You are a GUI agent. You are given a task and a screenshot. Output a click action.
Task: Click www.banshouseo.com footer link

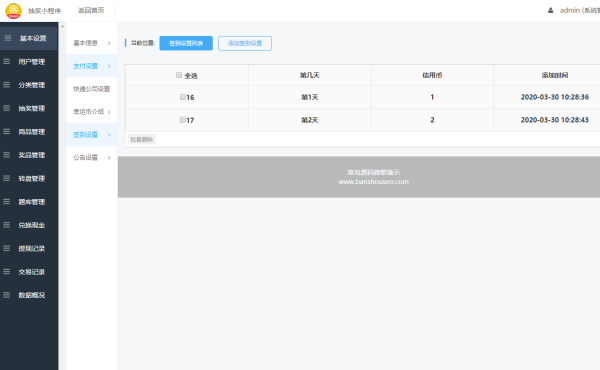point(373,182)
